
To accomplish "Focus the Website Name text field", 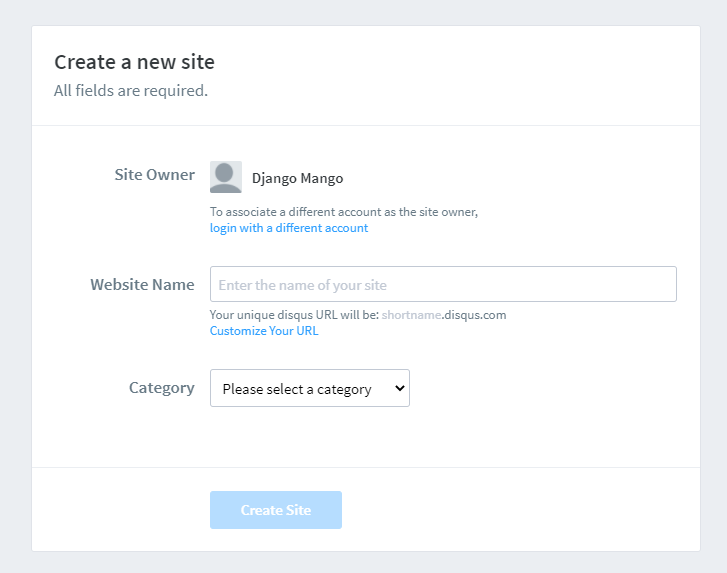I will (443, 284).
